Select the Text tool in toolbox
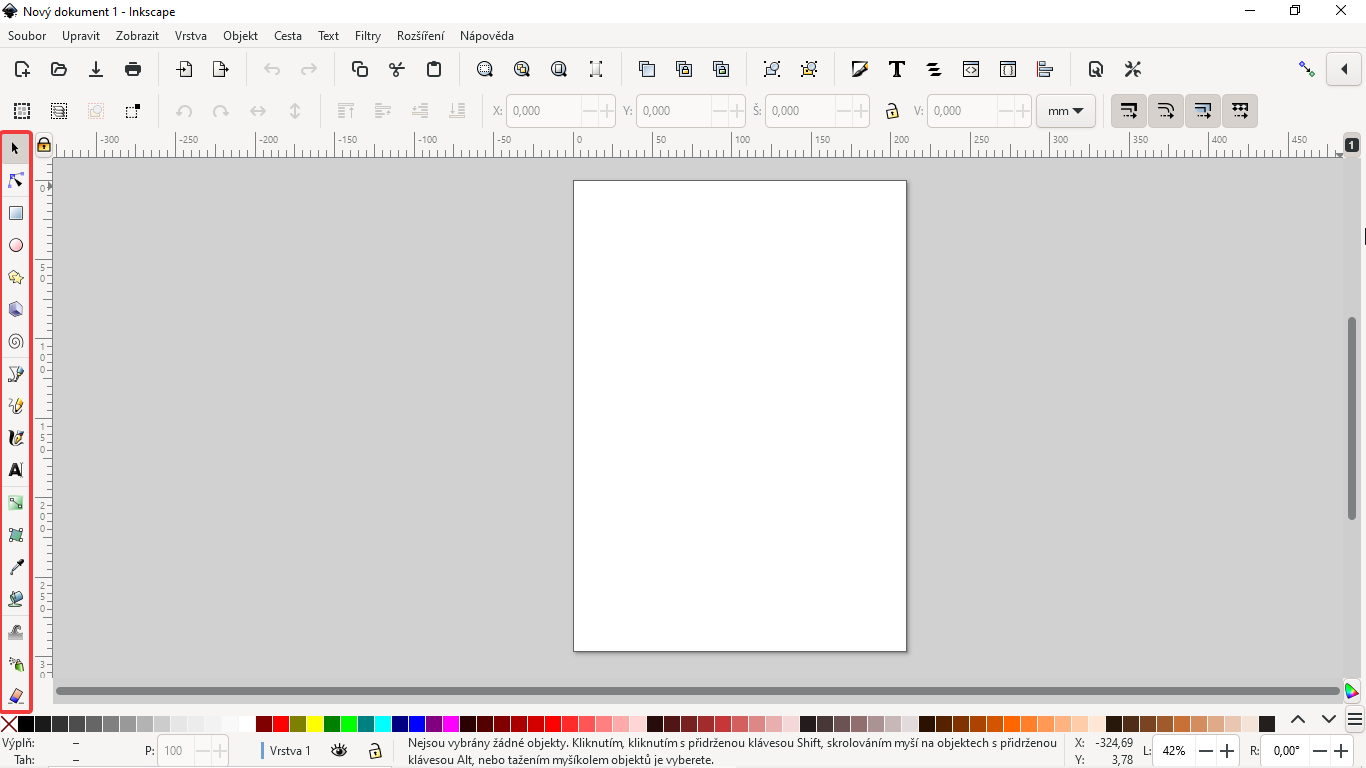The height and width of the screenshot is (768, 1366). pyautogui.click(x=16, y=470)
